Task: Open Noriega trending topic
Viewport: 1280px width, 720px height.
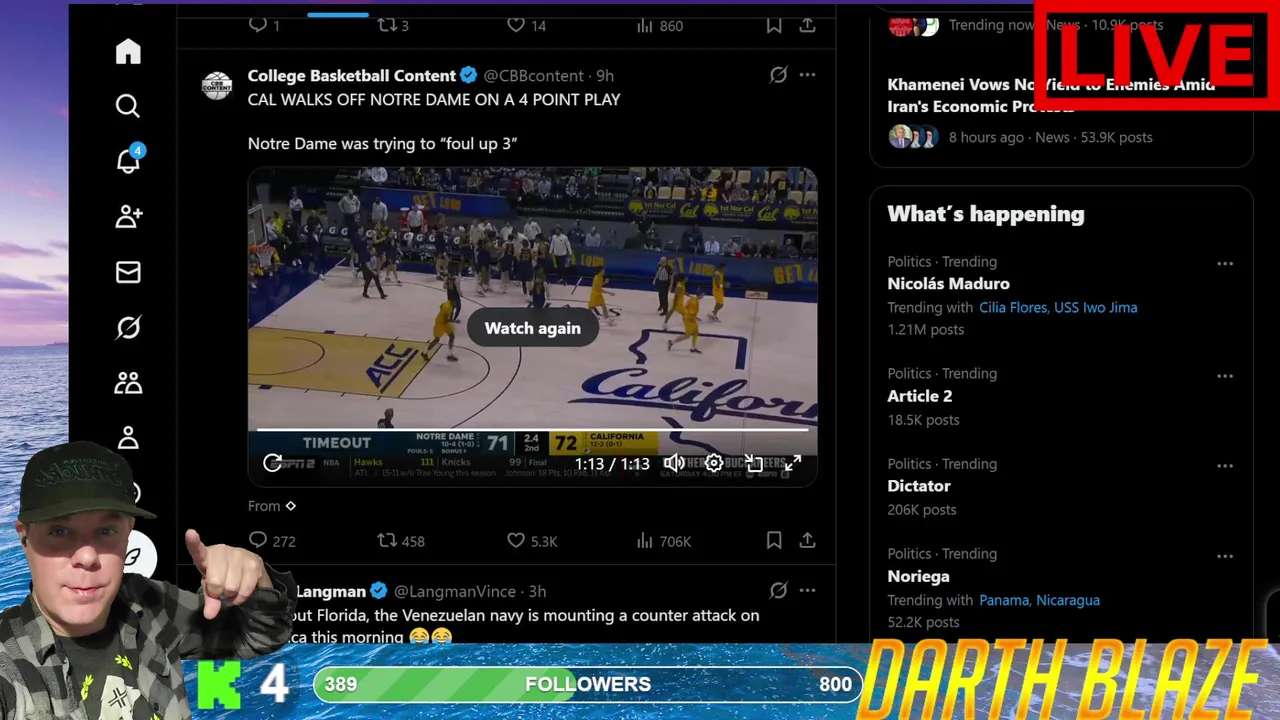Action: pyautogui.click(x=918, y=576)
